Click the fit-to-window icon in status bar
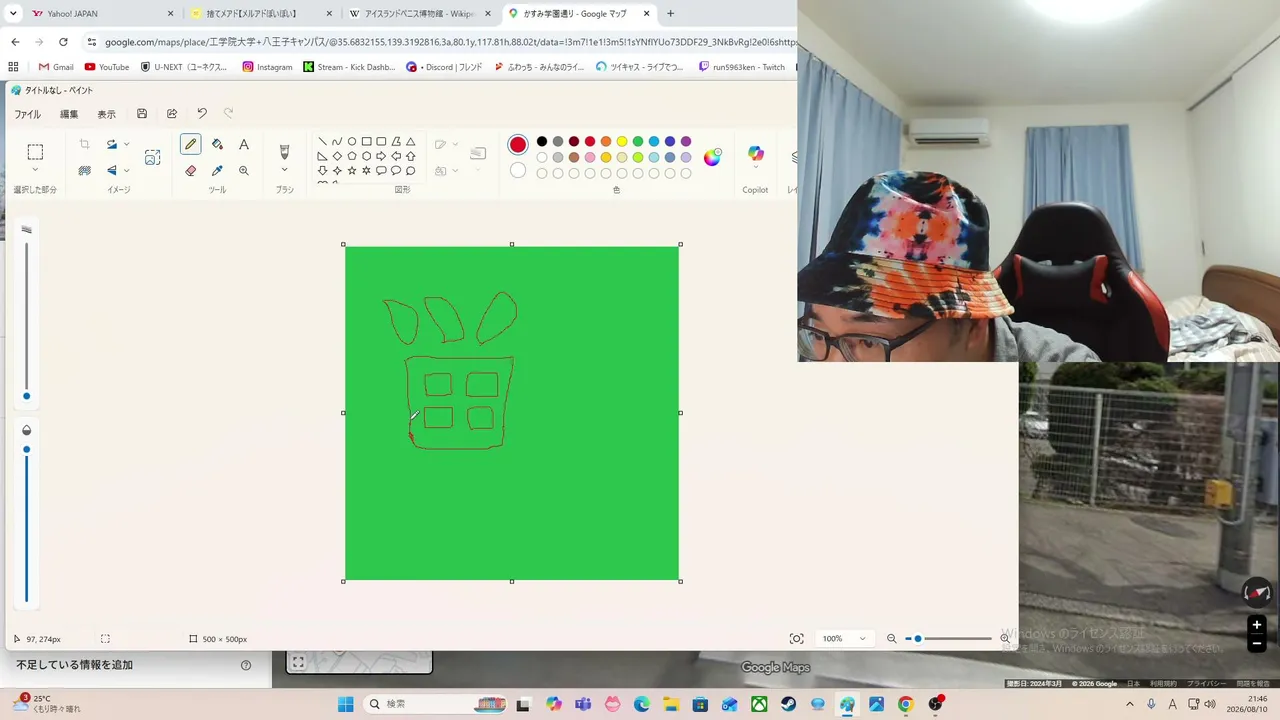The height and width of the screenshot is (720, 1280). (796, 639)
